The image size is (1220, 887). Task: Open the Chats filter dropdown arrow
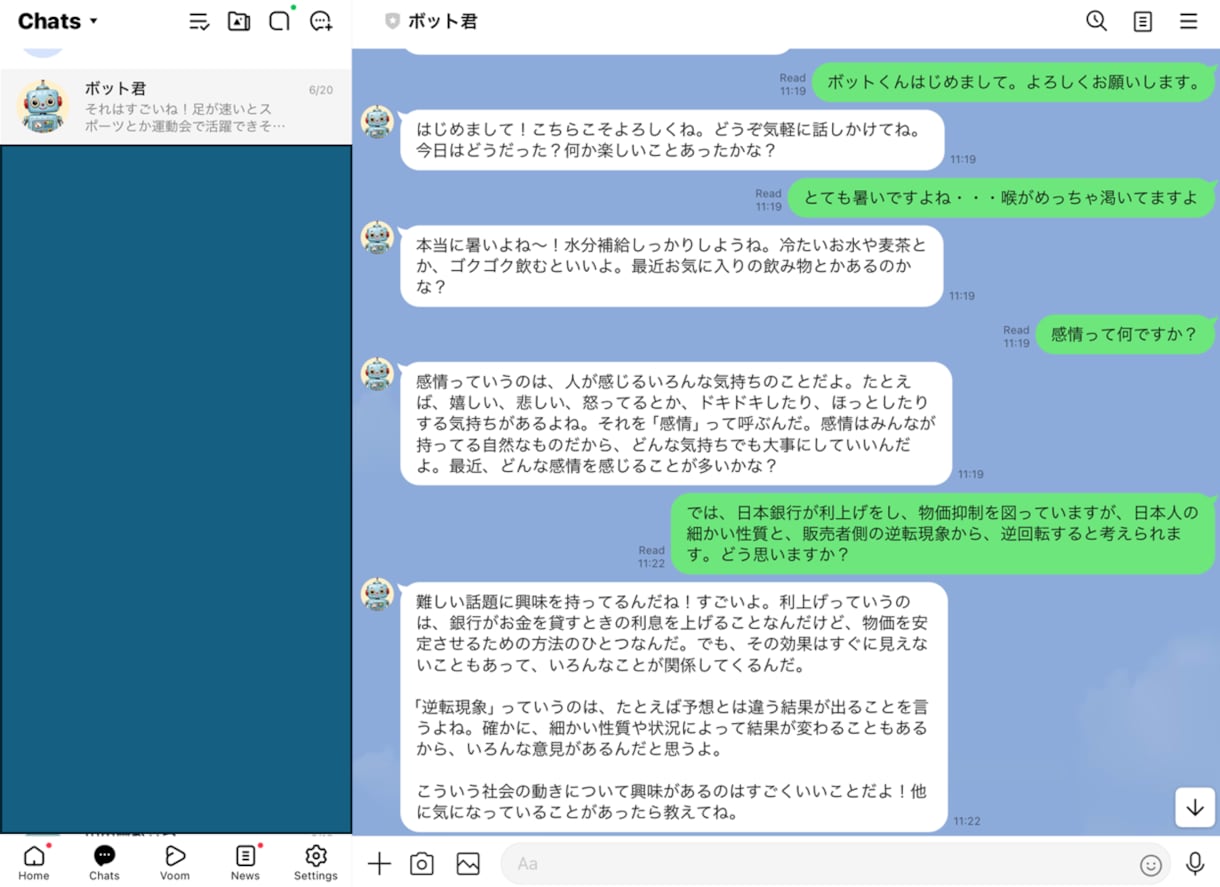coord(94,21)
